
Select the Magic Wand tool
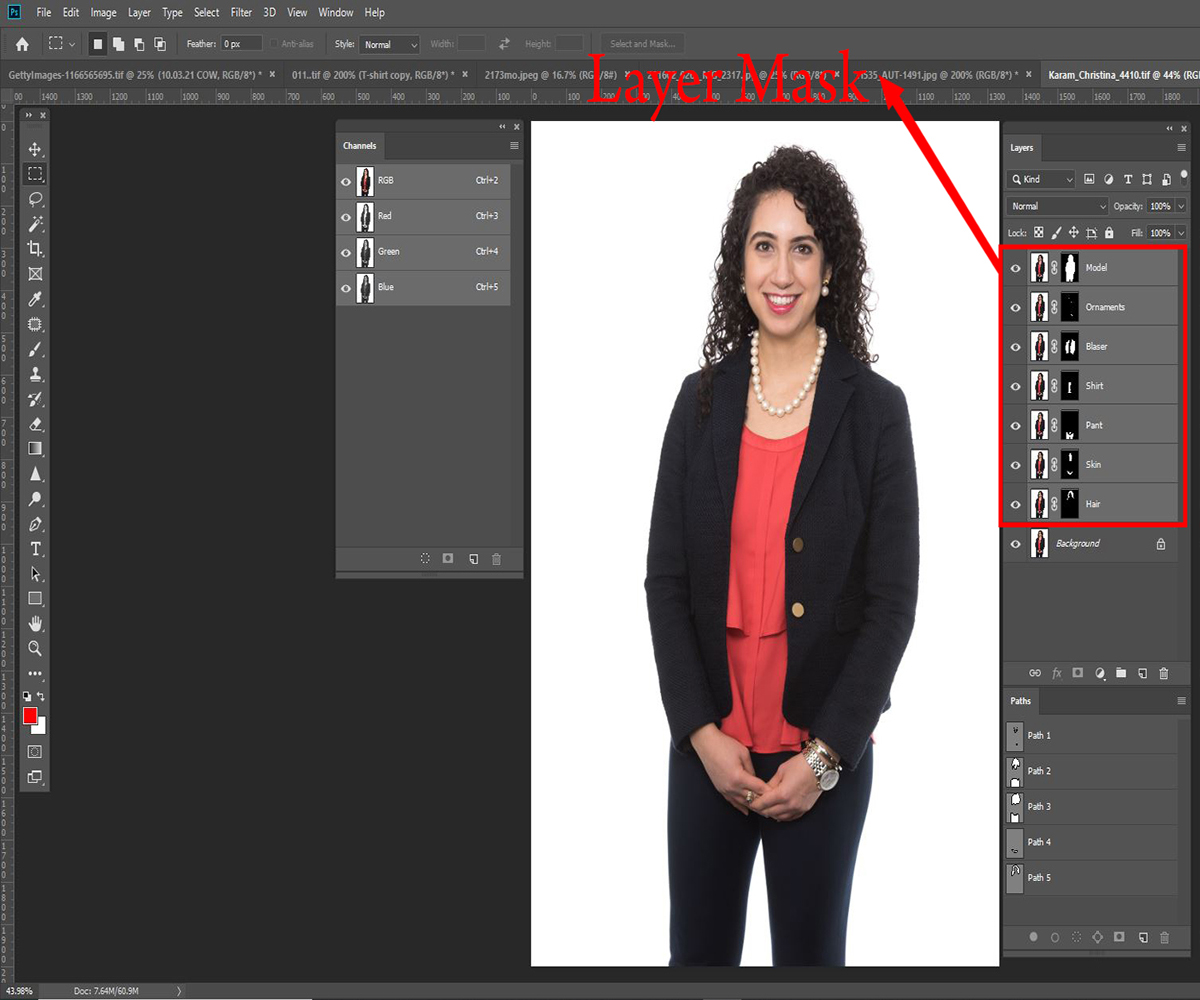(35, 224)
